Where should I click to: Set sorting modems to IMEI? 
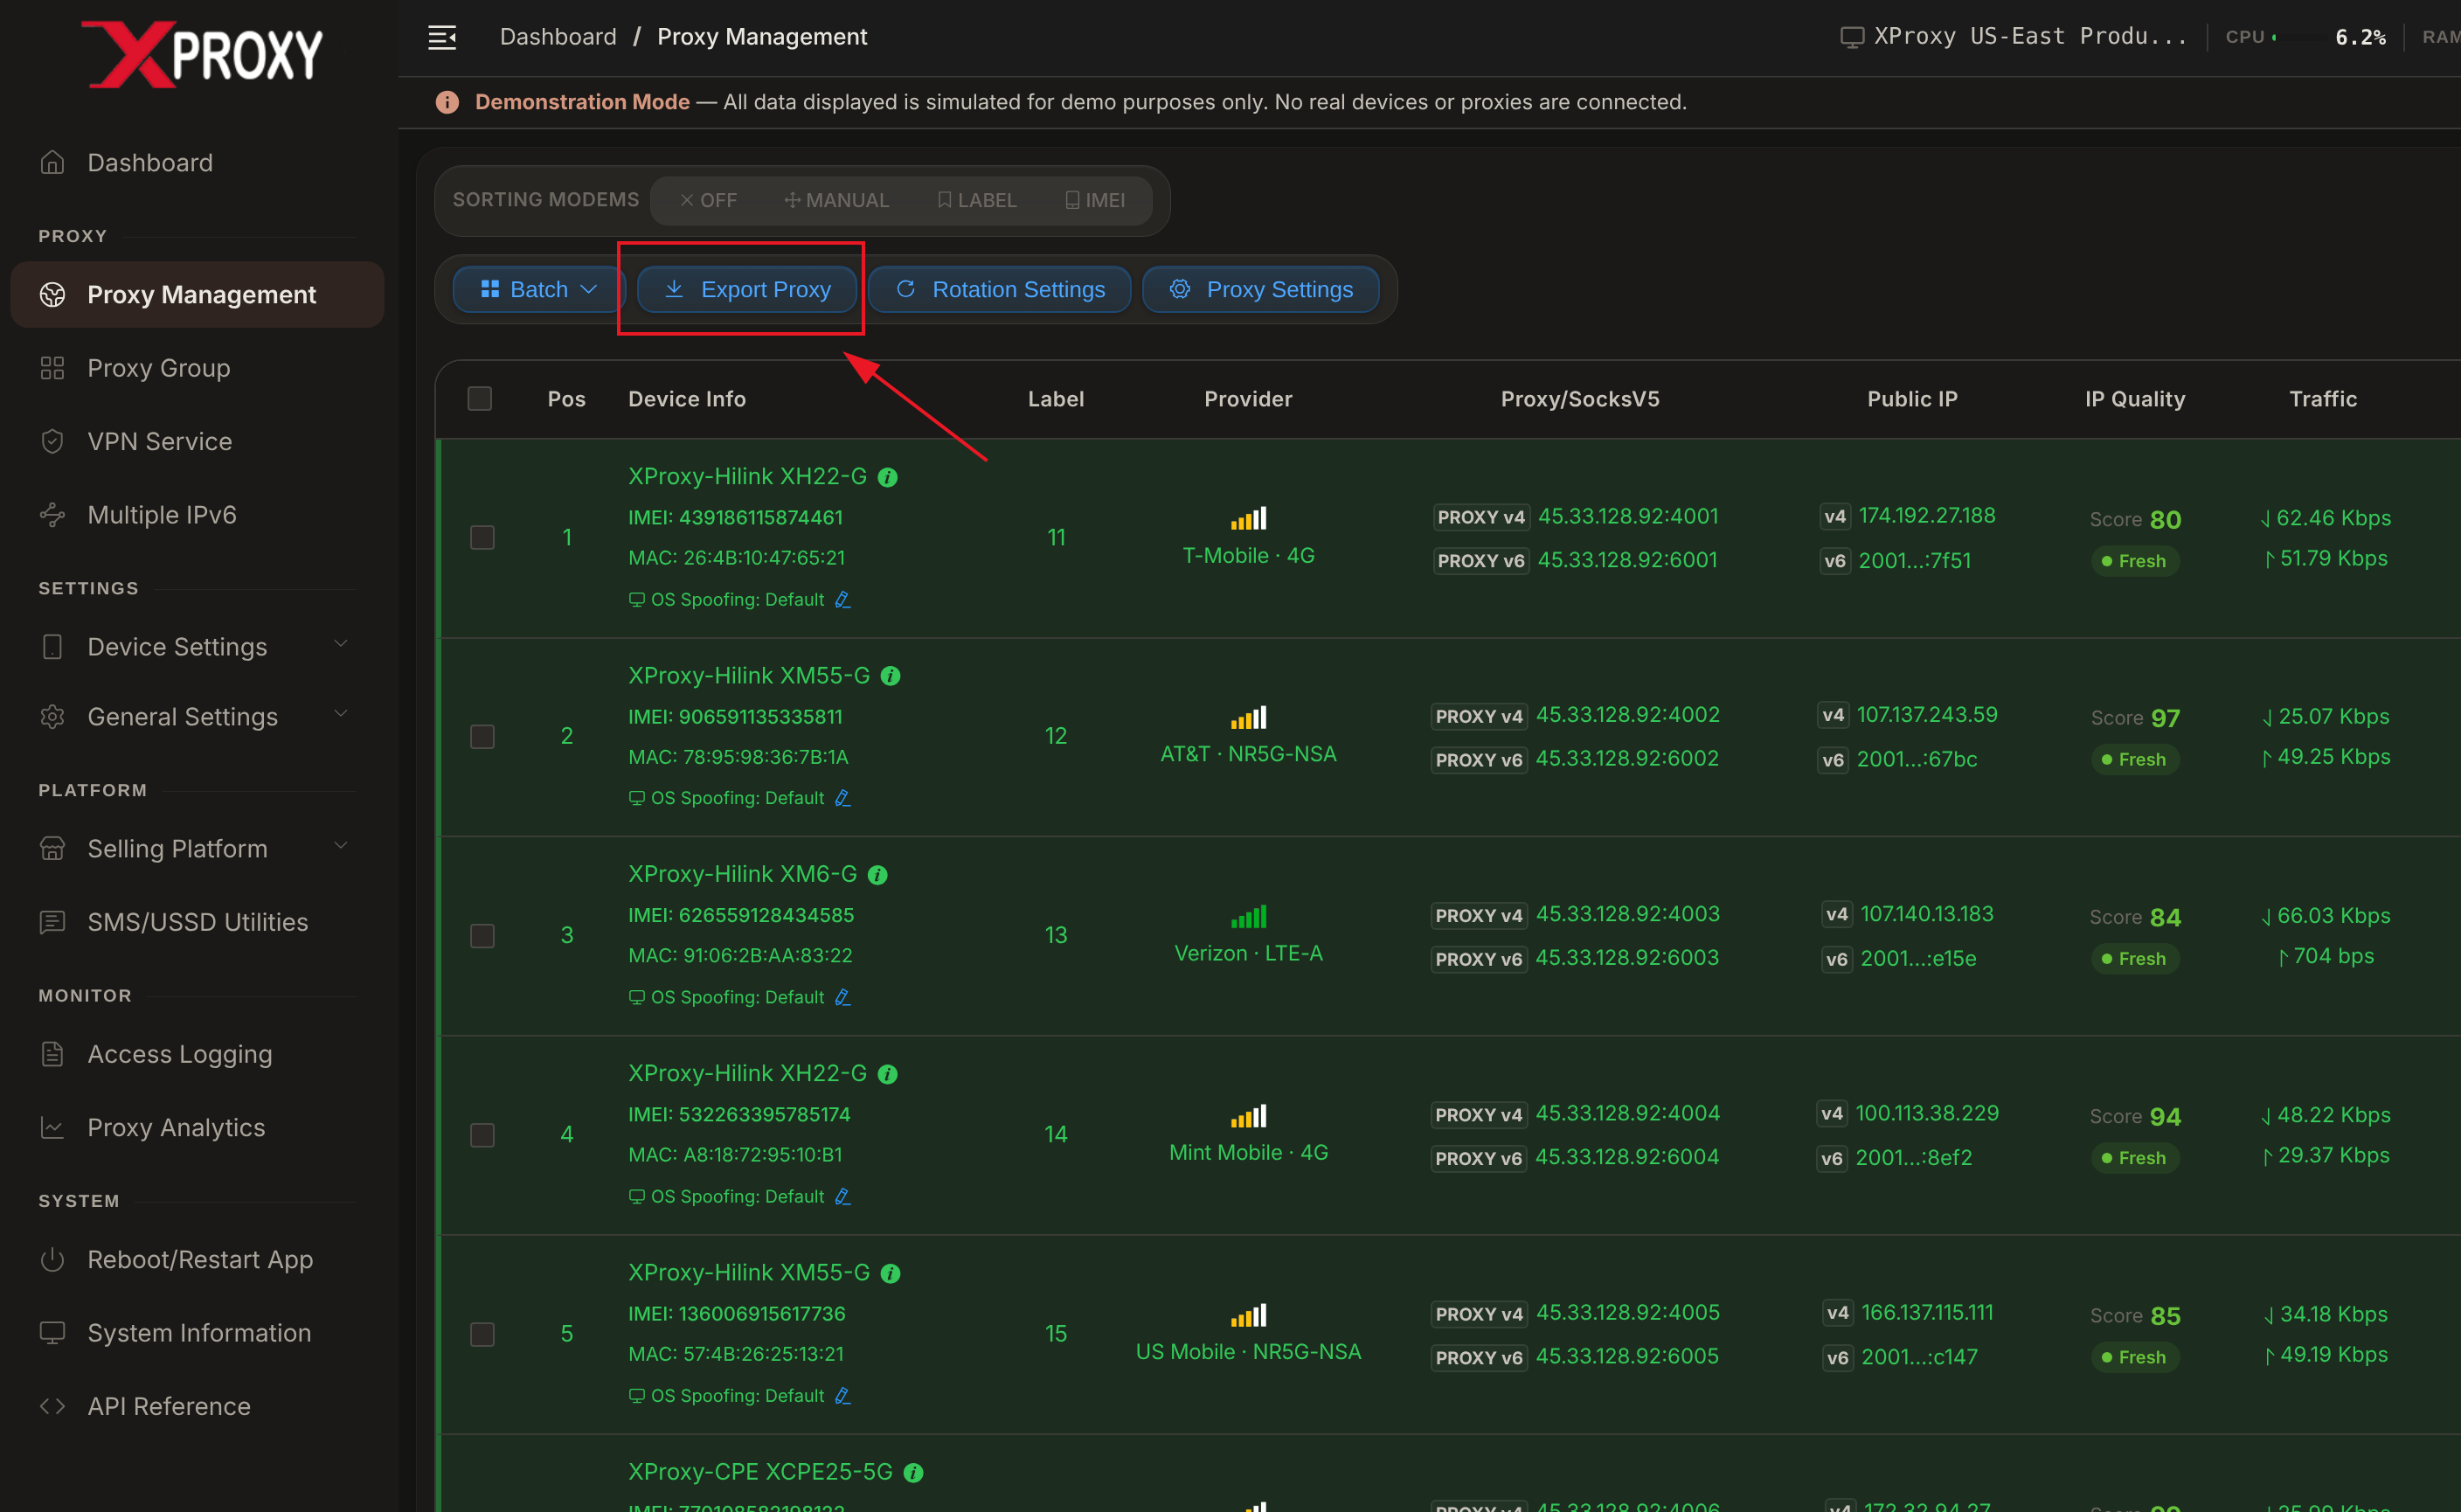point(1095,200)
